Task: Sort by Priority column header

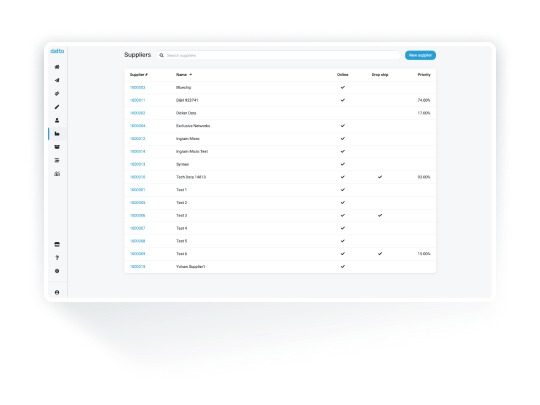Action: click(424, 75)
